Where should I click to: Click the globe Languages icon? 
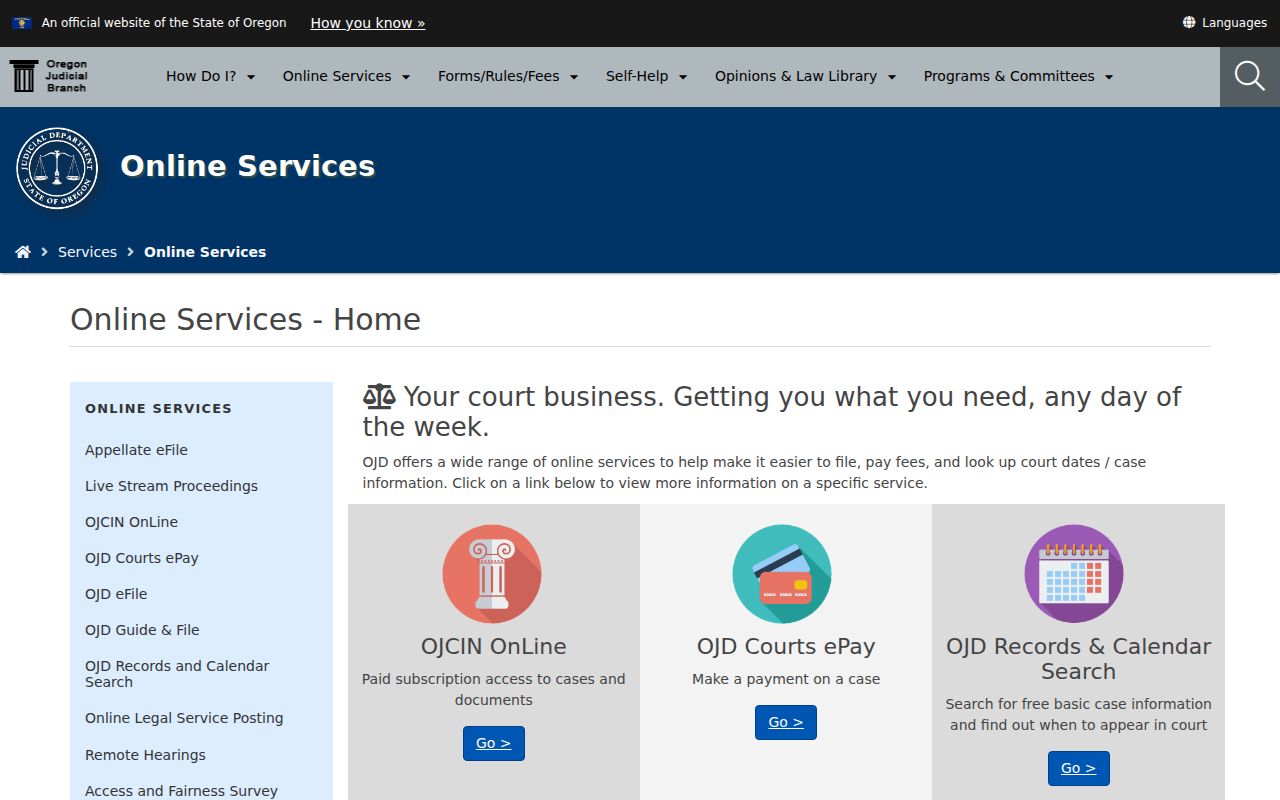pos(1189,22)
